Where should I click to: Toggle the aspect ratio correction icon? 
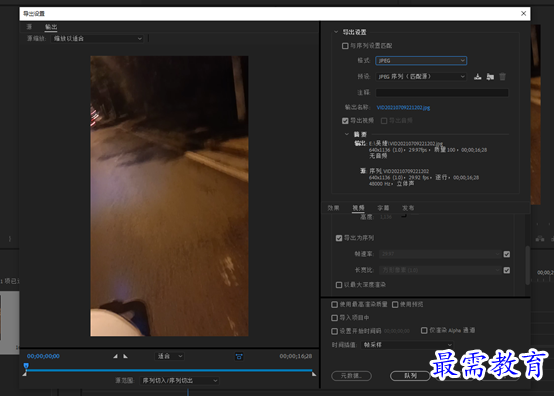tap(239, 356)
